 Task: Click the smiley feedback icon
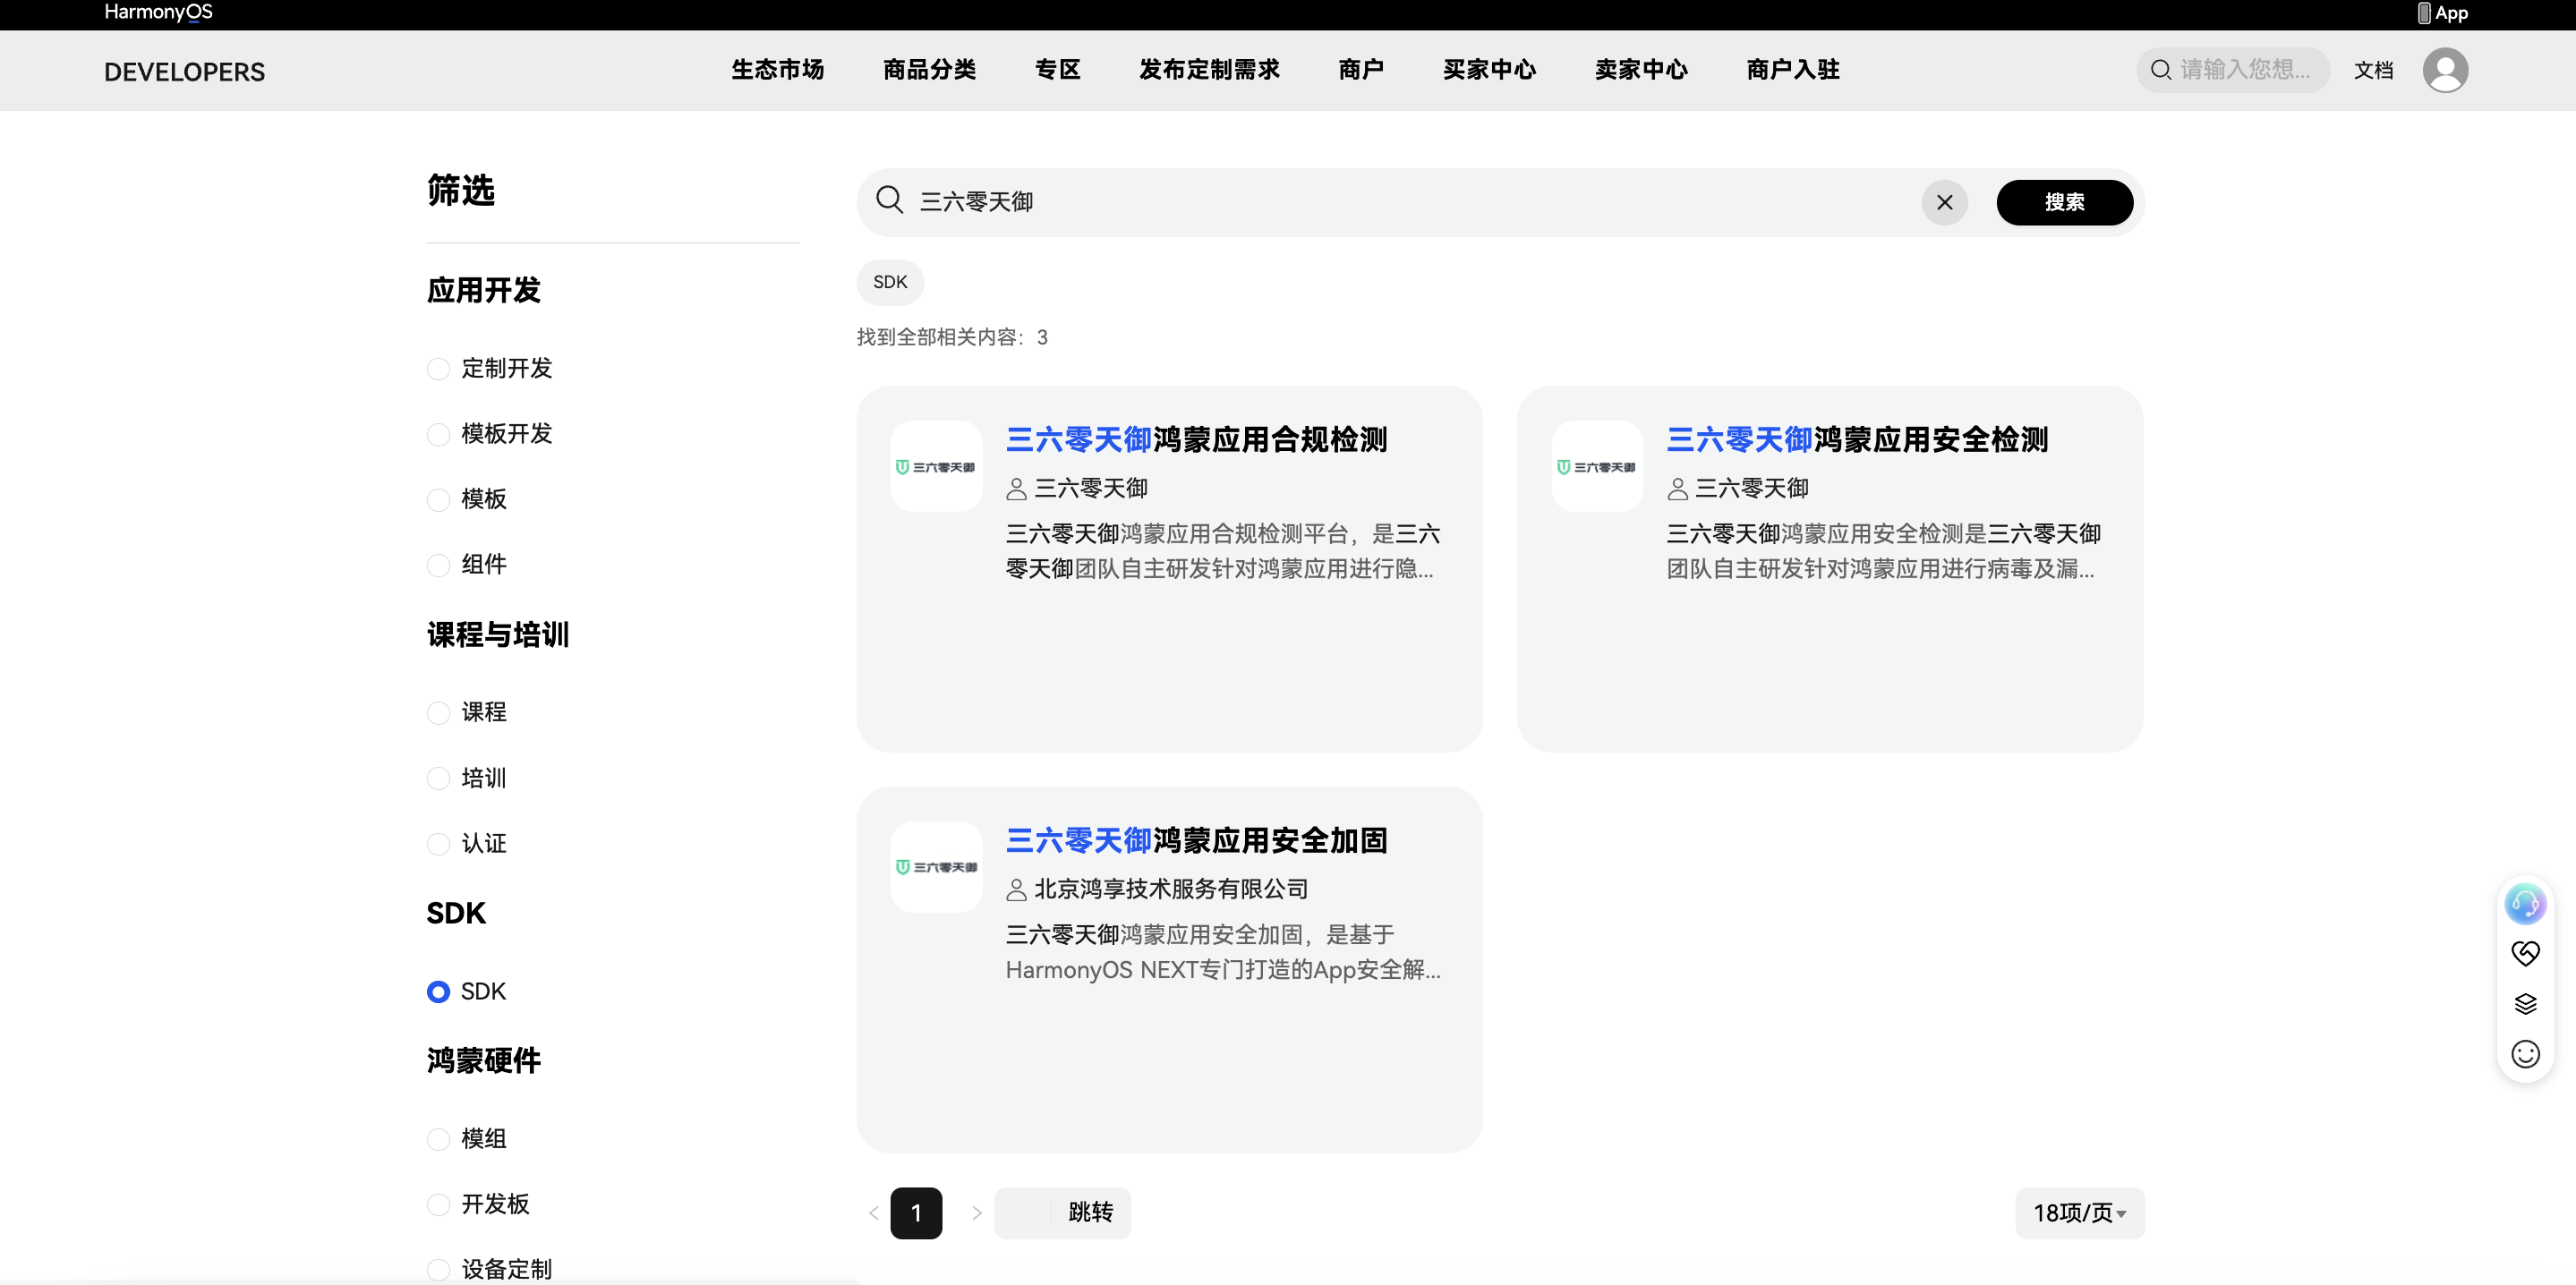[x=2525, y=1054]
